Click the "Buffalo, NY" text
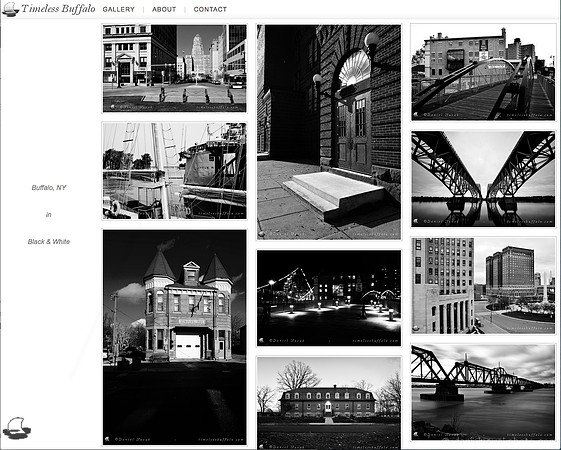 pos(49,187)
